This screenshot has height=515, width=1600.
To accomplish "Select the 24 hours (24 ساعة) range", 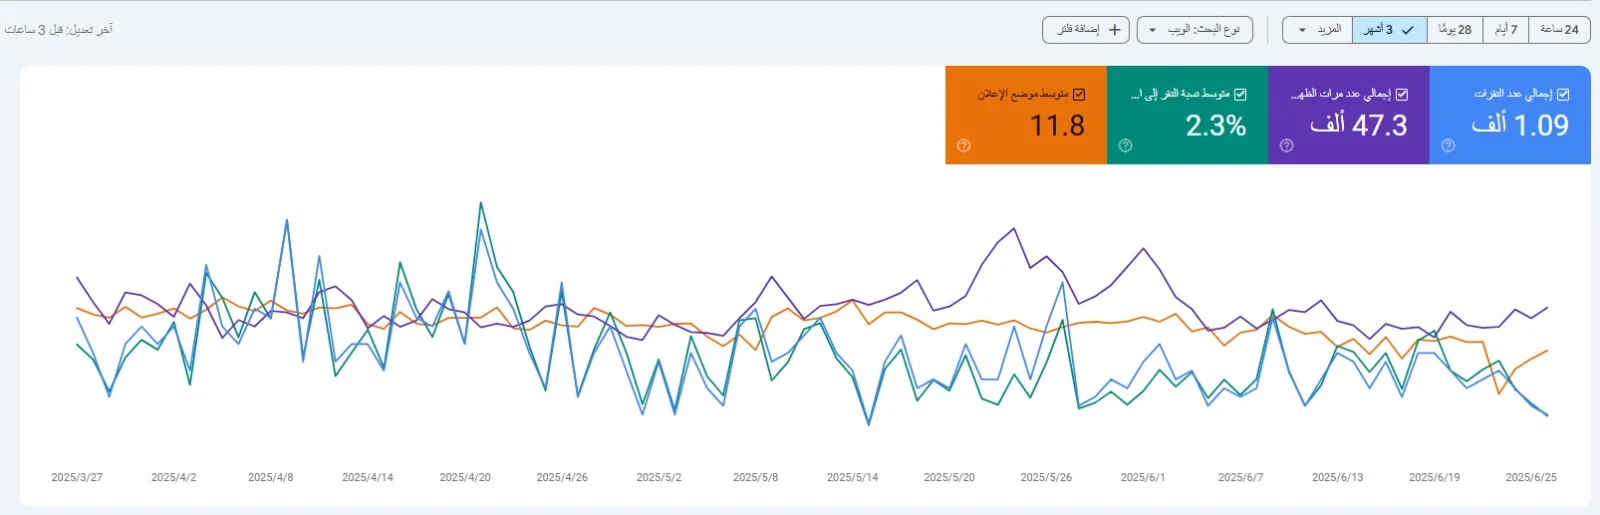I will (1560, 30).
